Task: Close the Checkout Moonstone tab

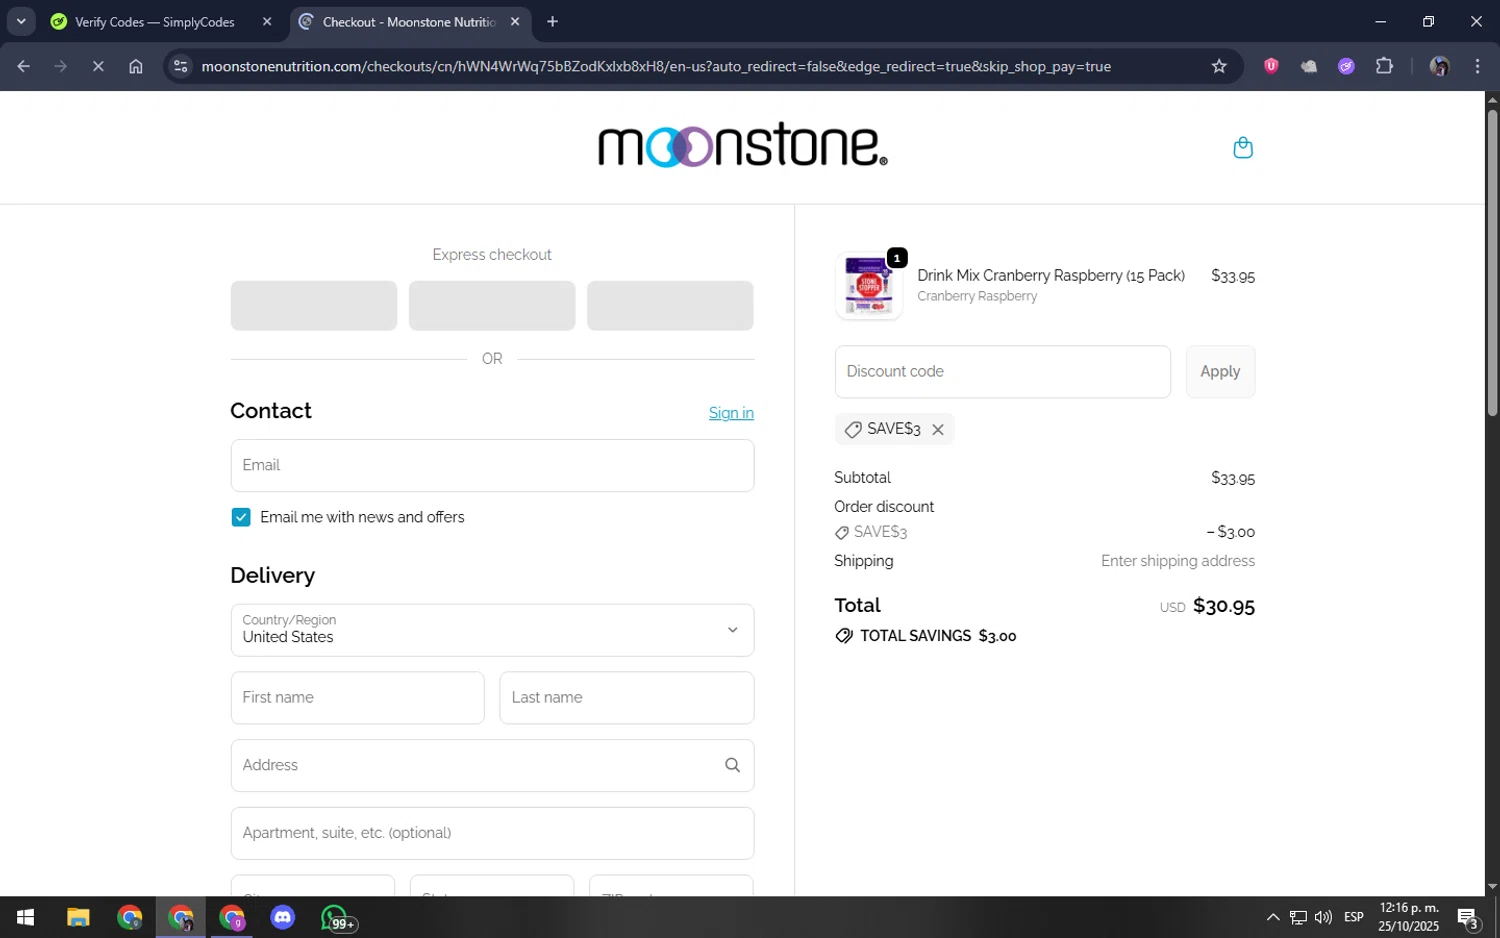Action: (515, 22)
